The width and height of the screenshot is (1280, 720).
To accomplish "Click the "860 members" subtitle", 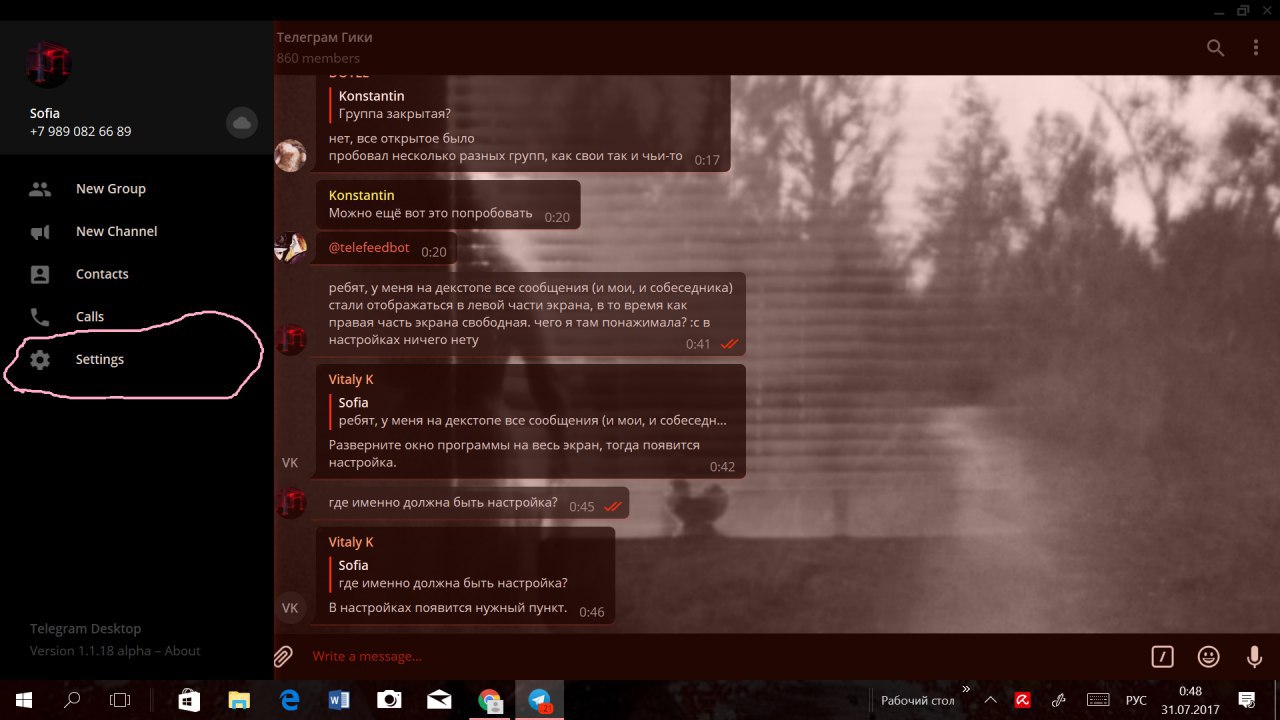I will click(x=318, y=58).
